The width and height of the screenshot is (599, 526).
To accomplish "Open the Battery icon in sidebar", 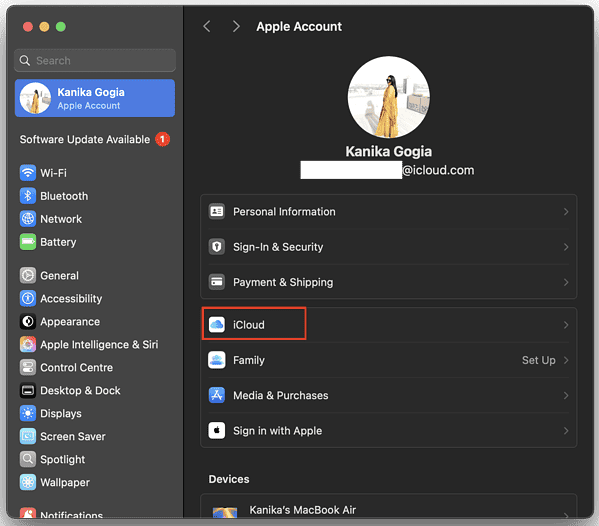I will 28,242.
